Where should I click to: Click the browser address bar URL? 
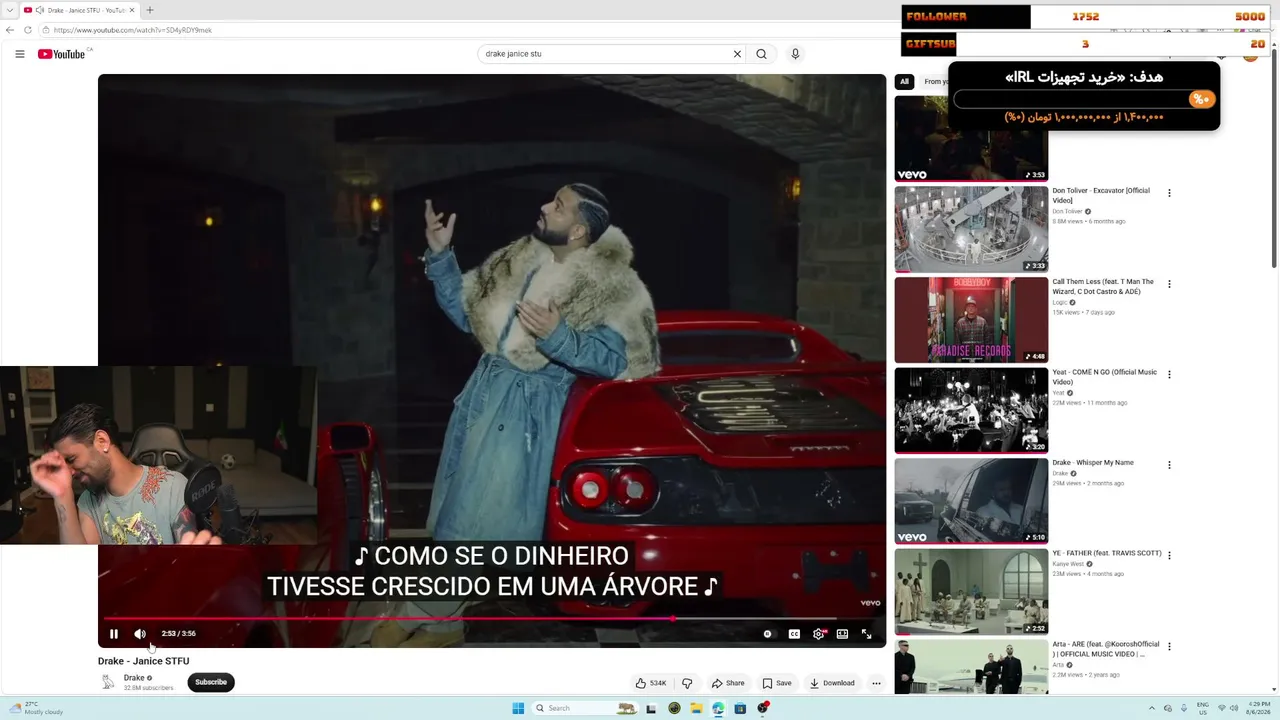[133, 30]
